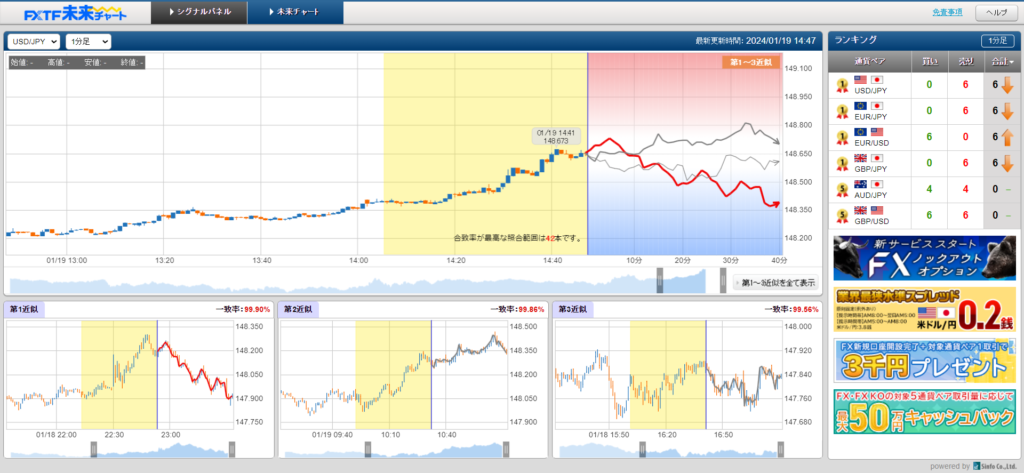Viewport: 1024px width, 473px height.
Task: Click 第1～3近似を全て表示 button
Action: (x=775, y=283)
